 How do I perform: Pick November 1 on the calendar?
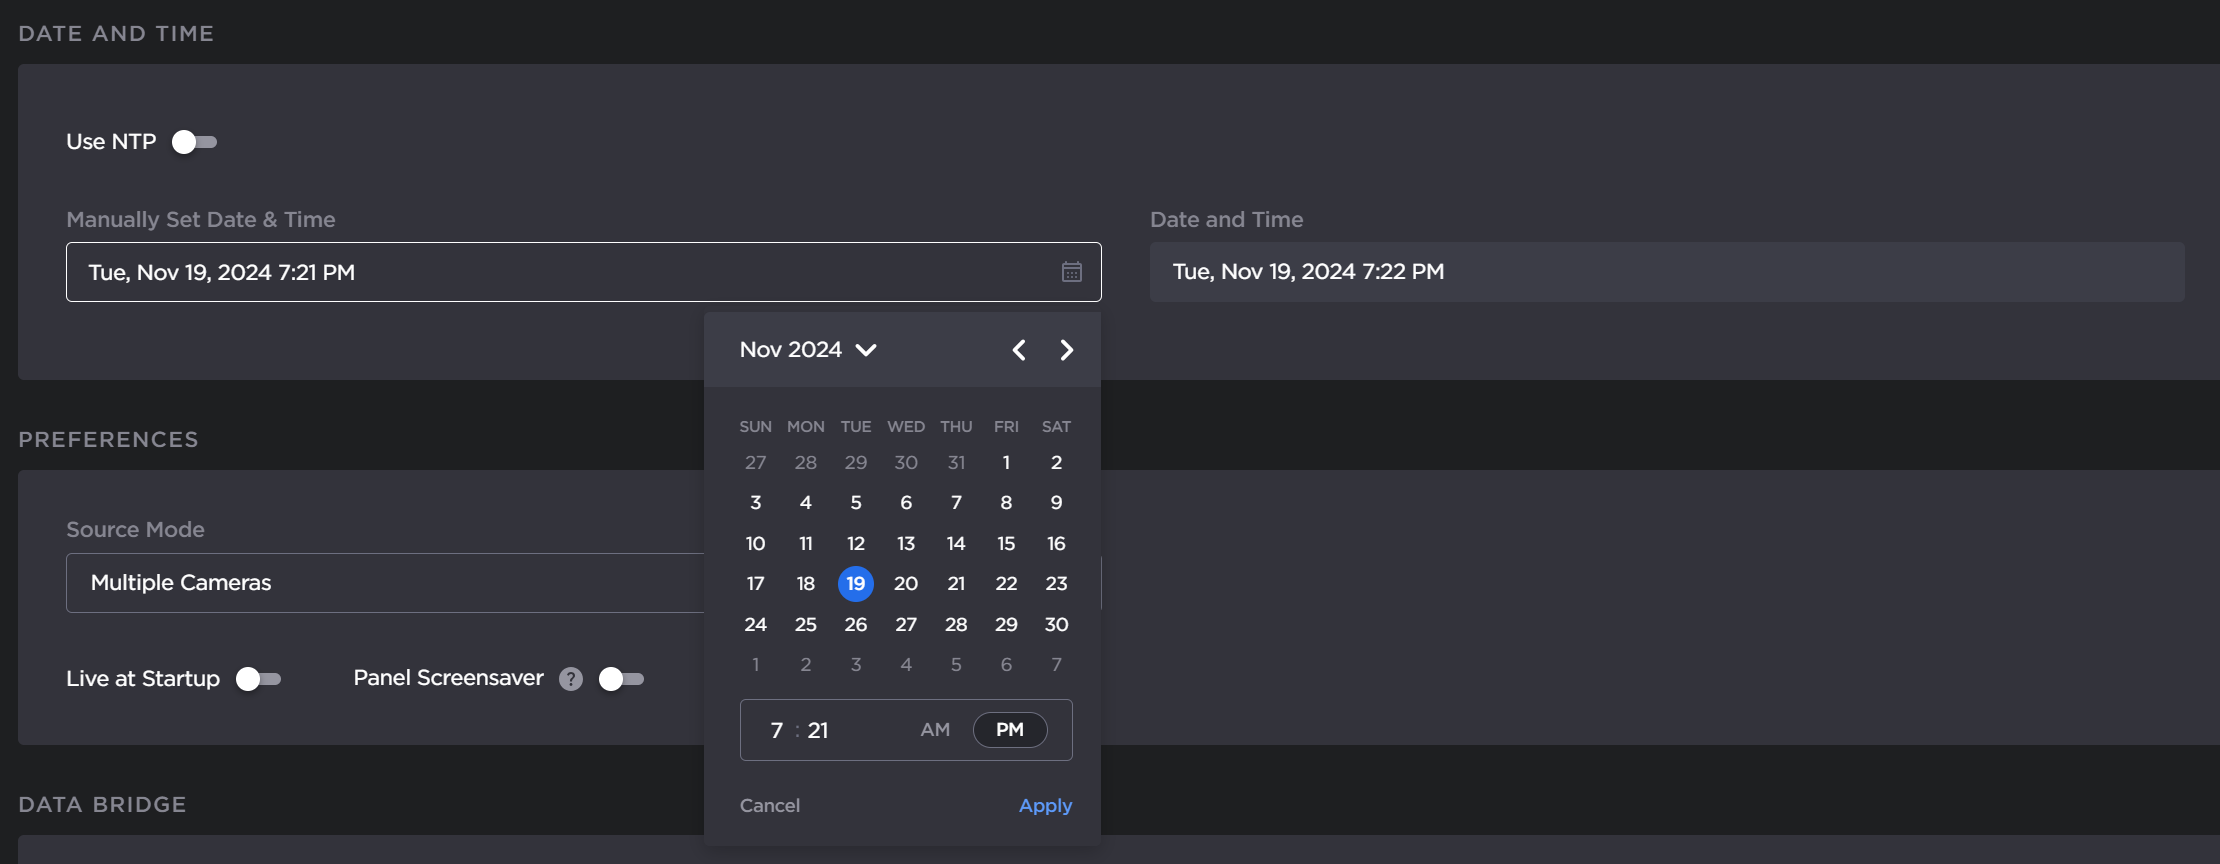[x=1006, y=463]
